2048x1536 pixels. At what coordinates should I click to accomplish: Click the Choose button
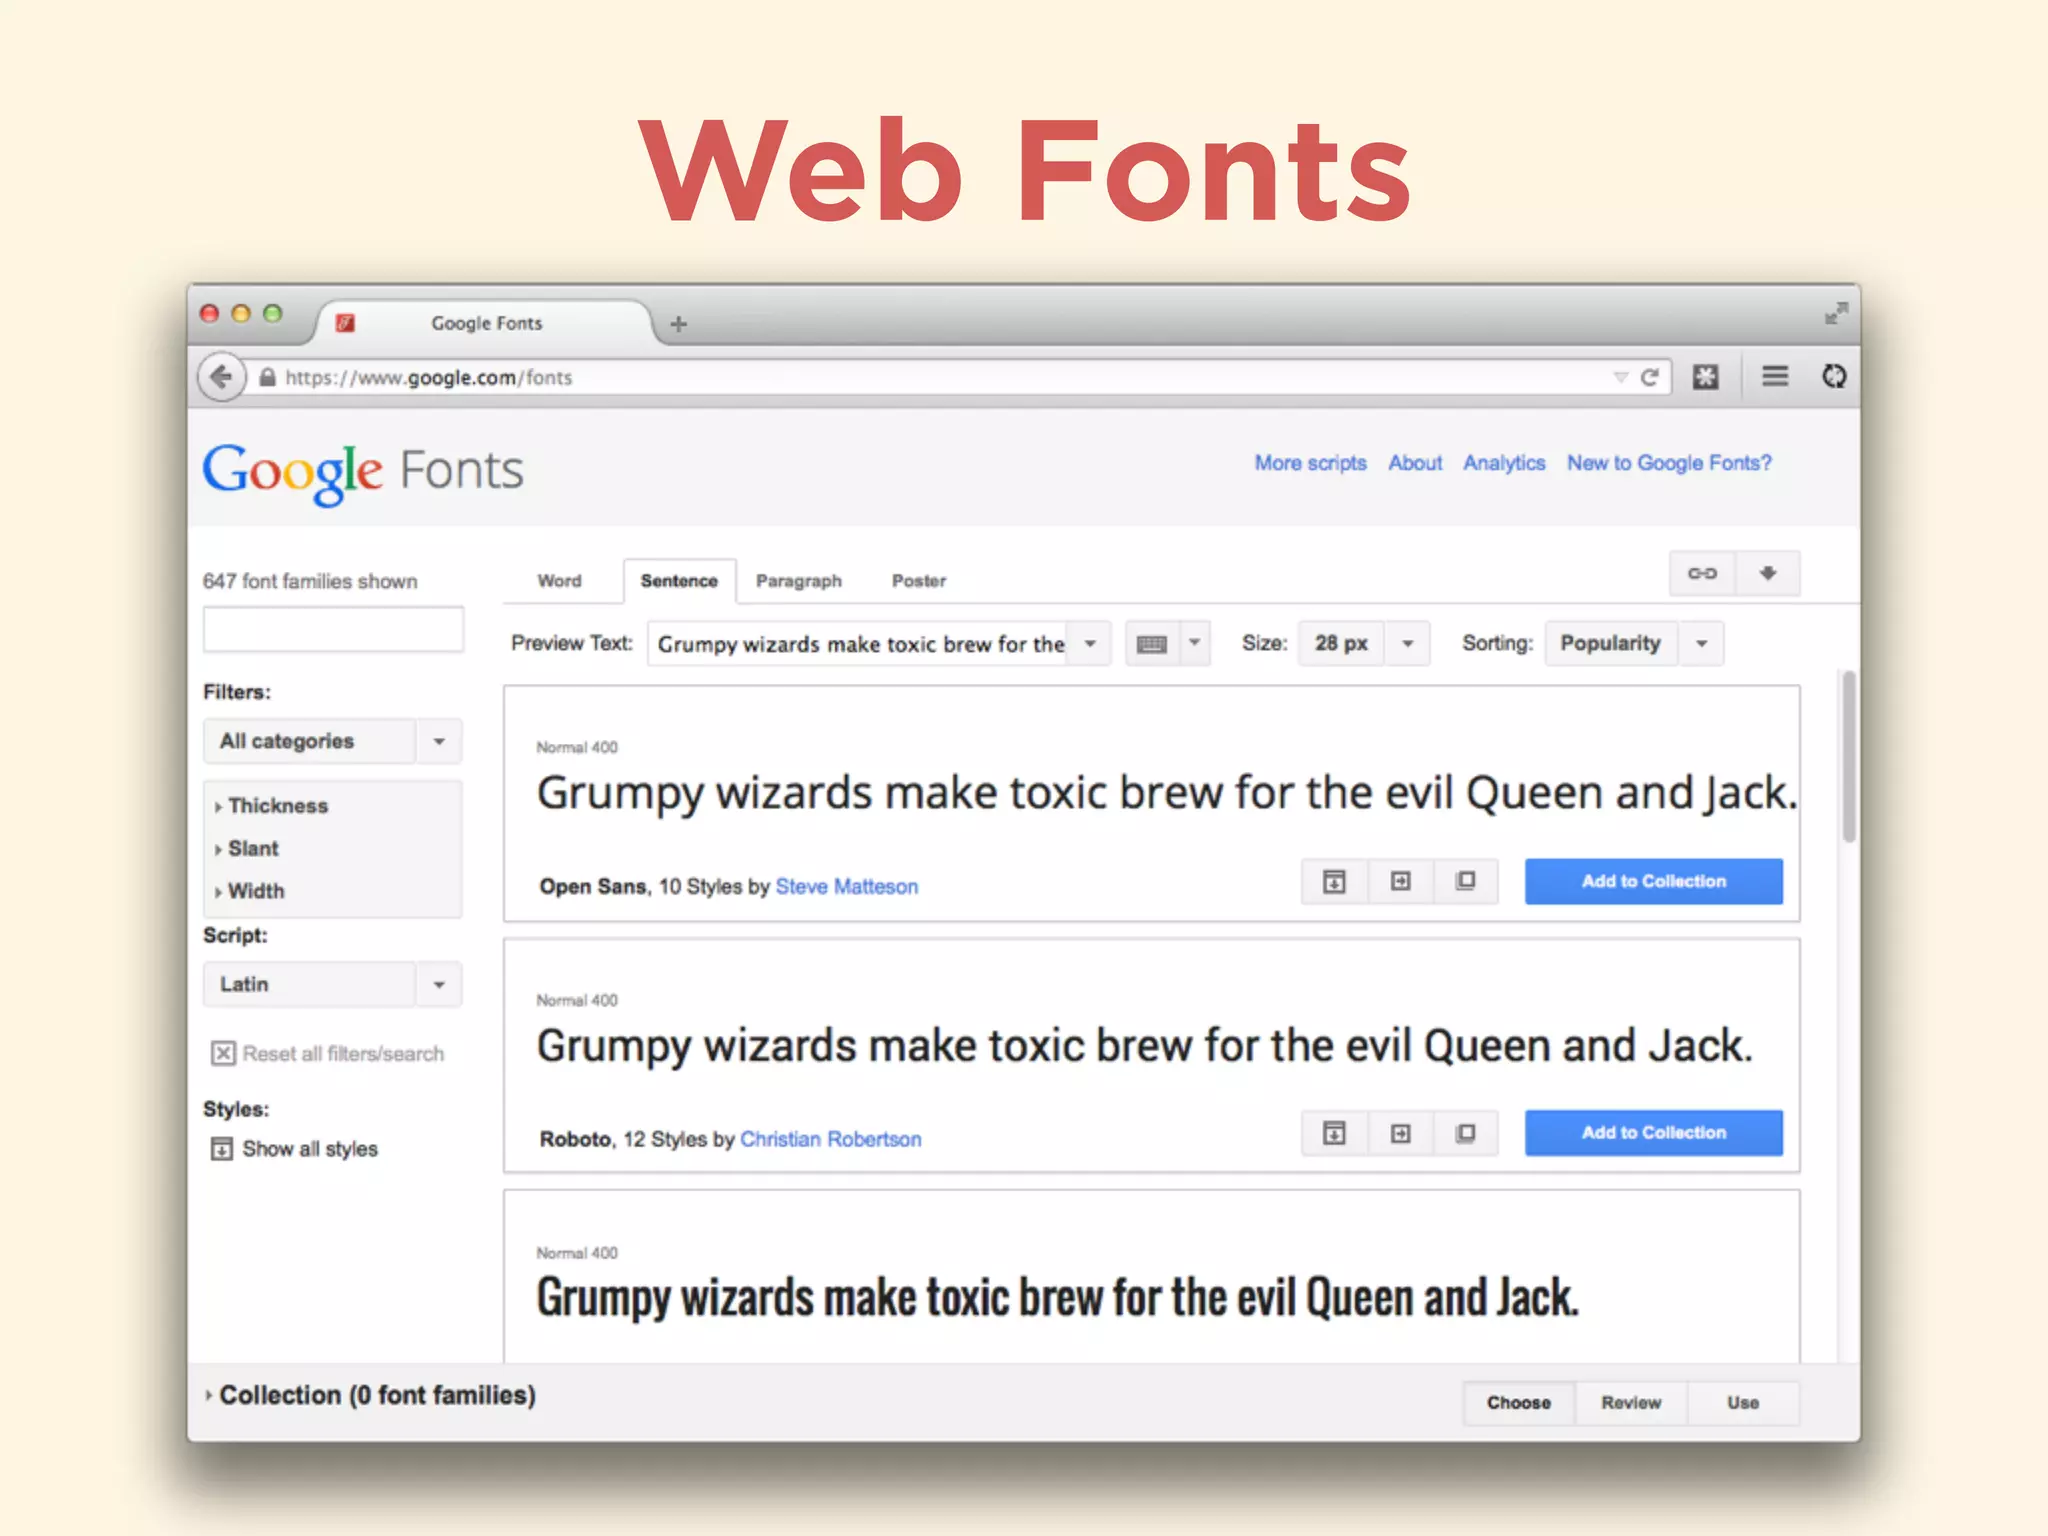tap(1519, 1403)
